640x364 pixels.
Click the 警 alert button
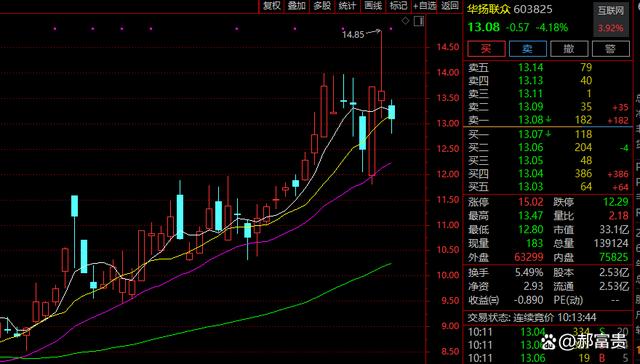[x=611, y=49]
